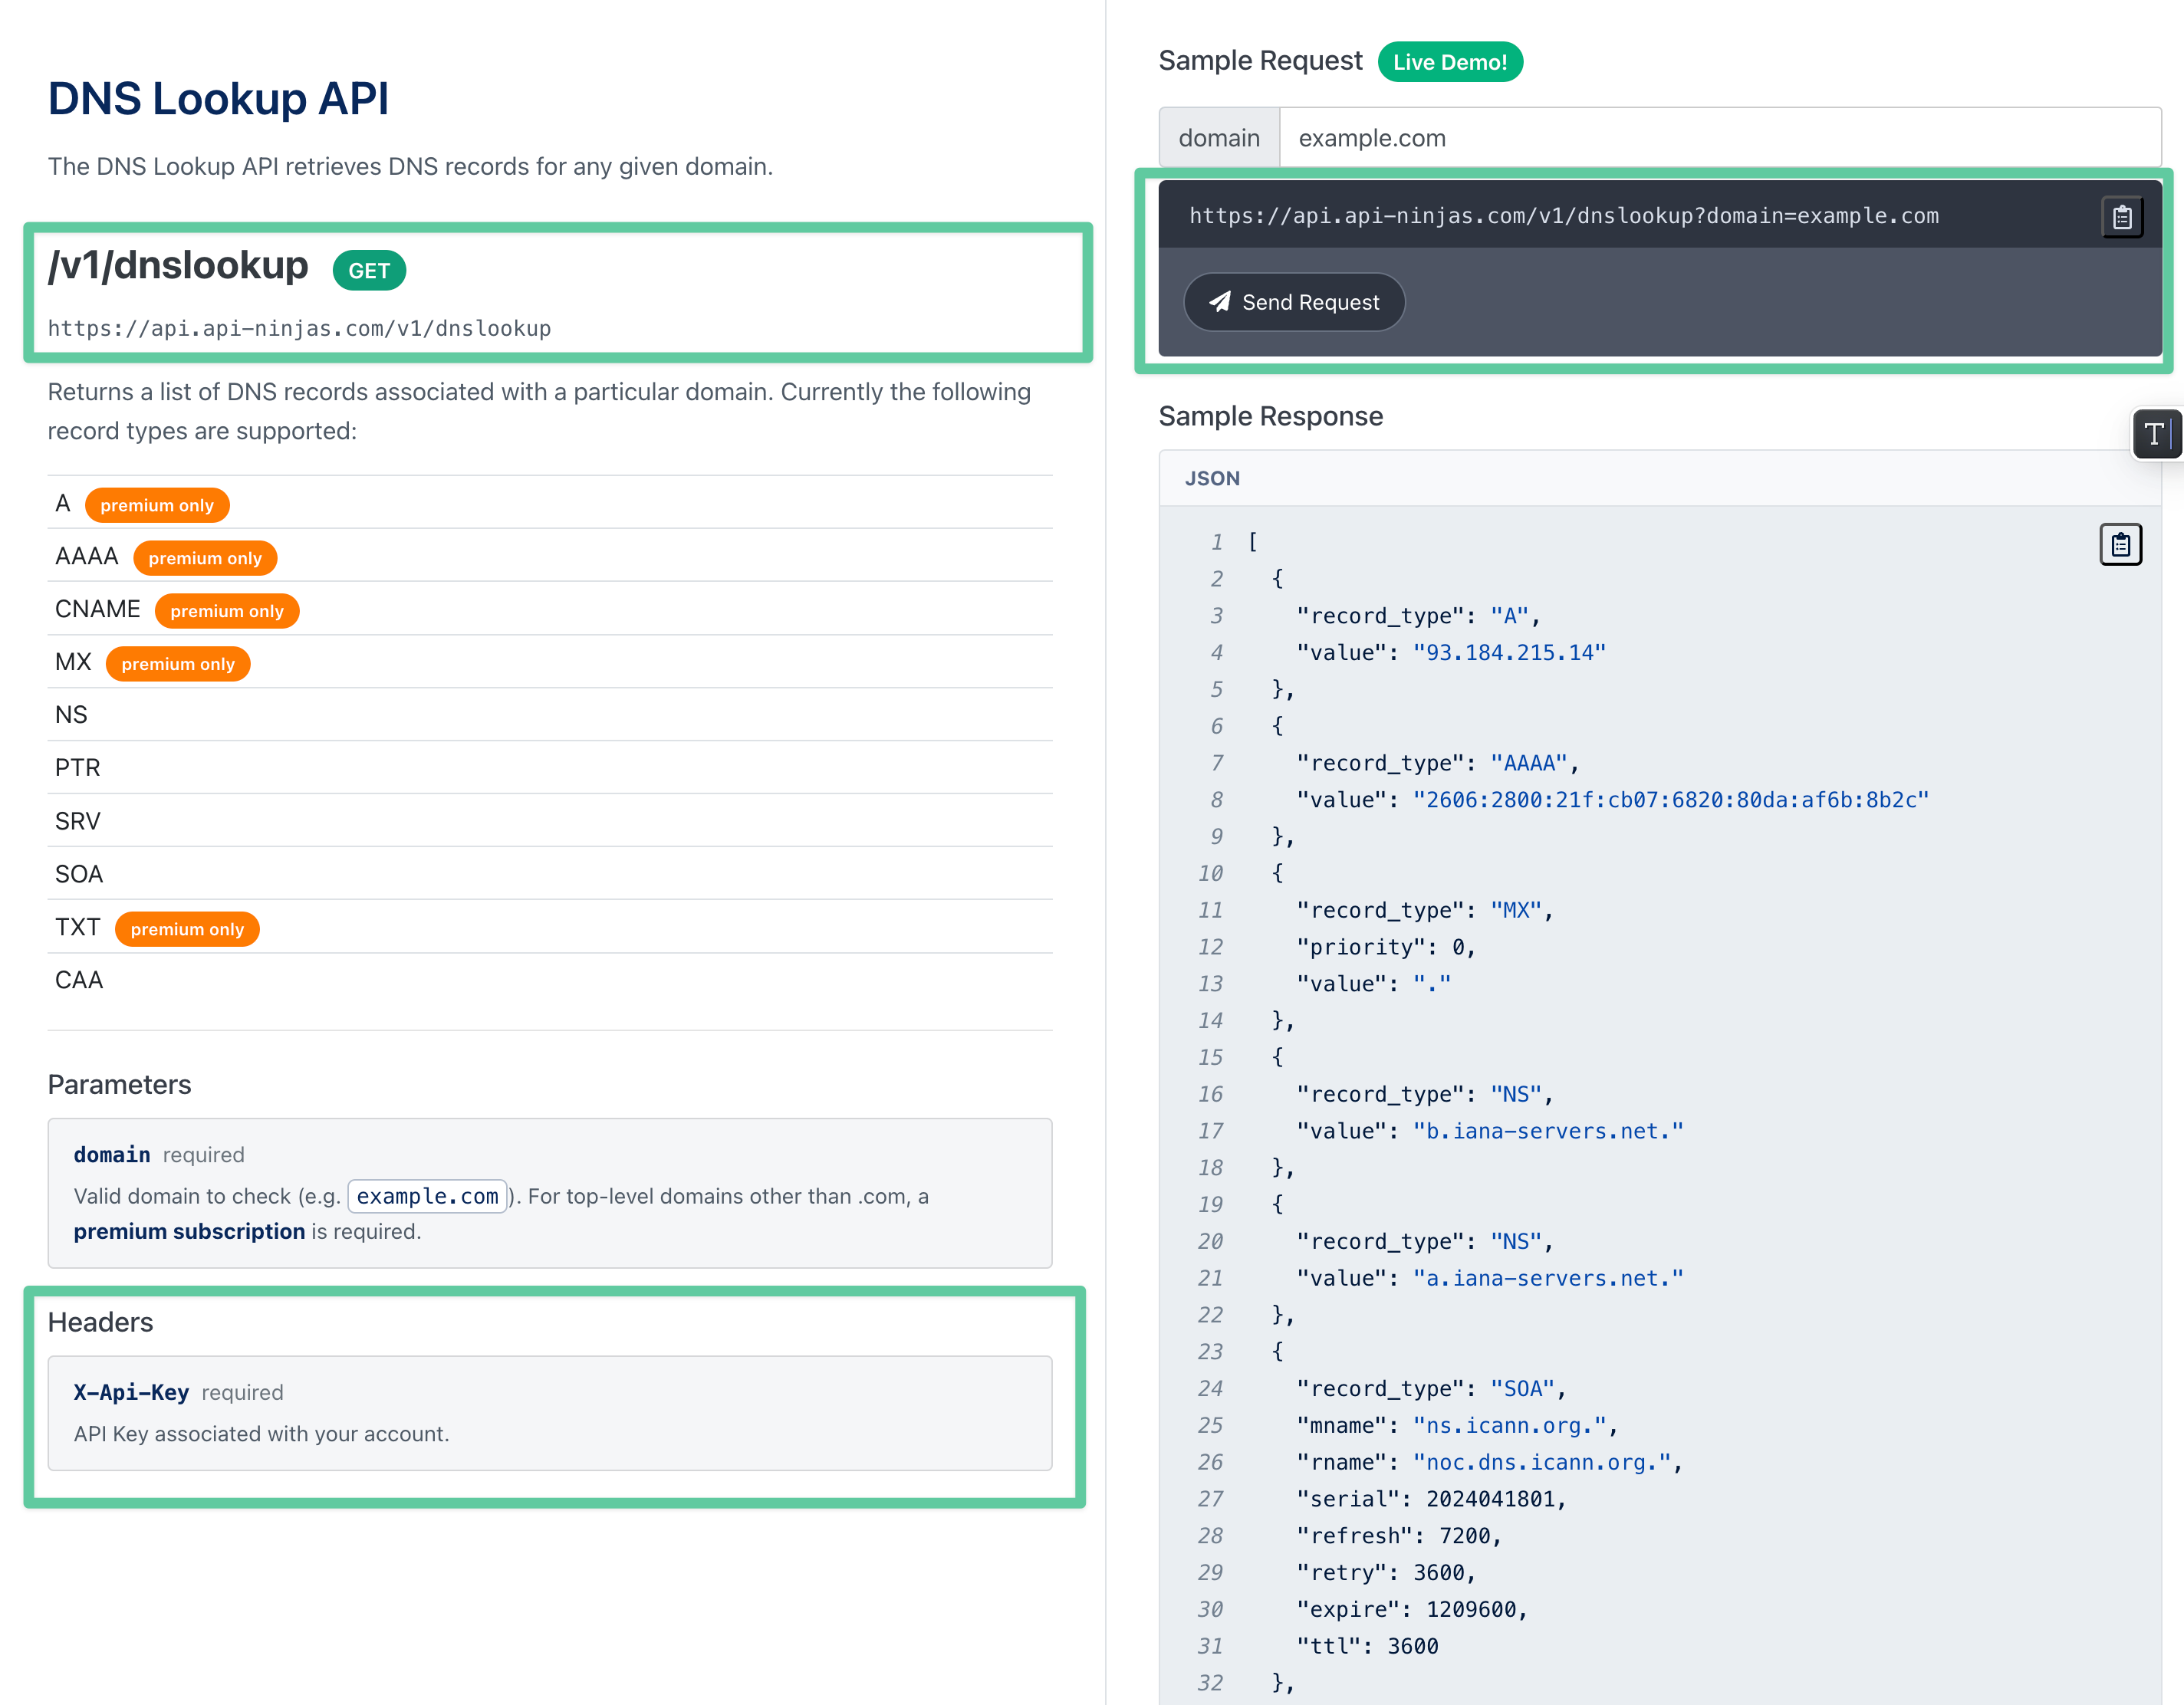Screen dimensions: 2184x1705
Task: Open the text size panel via the T icon
Action: pyautogui.click(x=2158, y=434)
